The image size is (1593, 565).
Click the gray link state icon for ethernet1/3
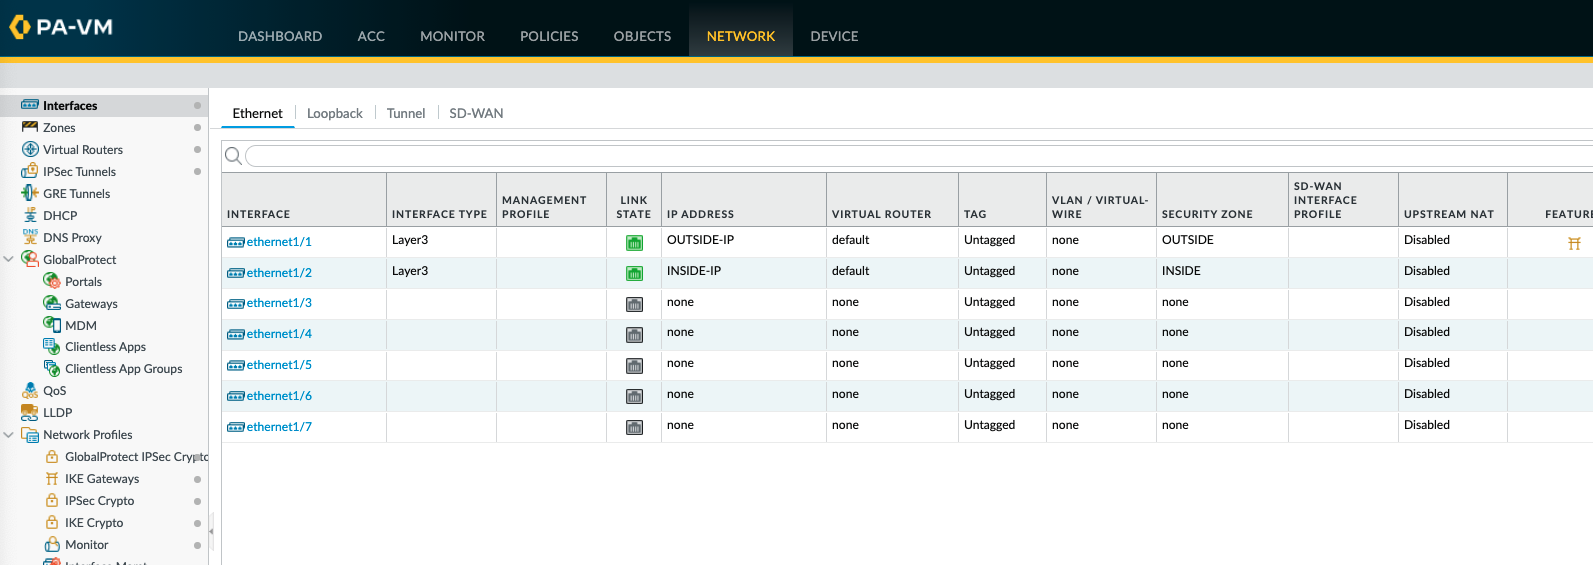pyautogui.click(x=634, y=304)
